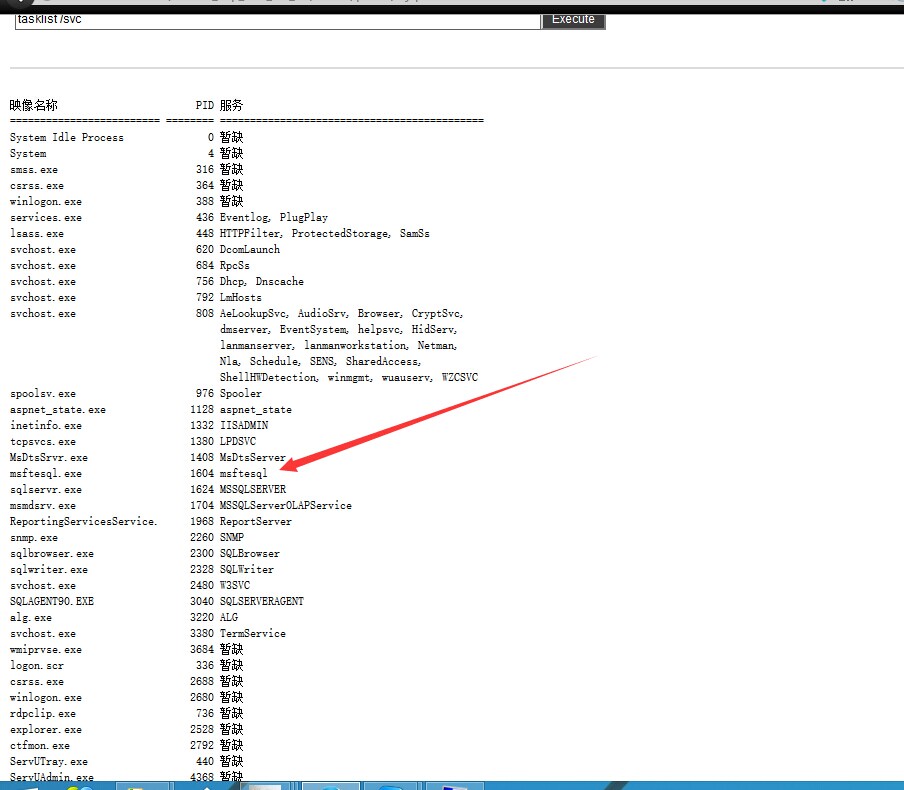The width and height of the screenshot is (904, 790).
Task: Select the 映像名称 column header text
Action: pos(33,105)
